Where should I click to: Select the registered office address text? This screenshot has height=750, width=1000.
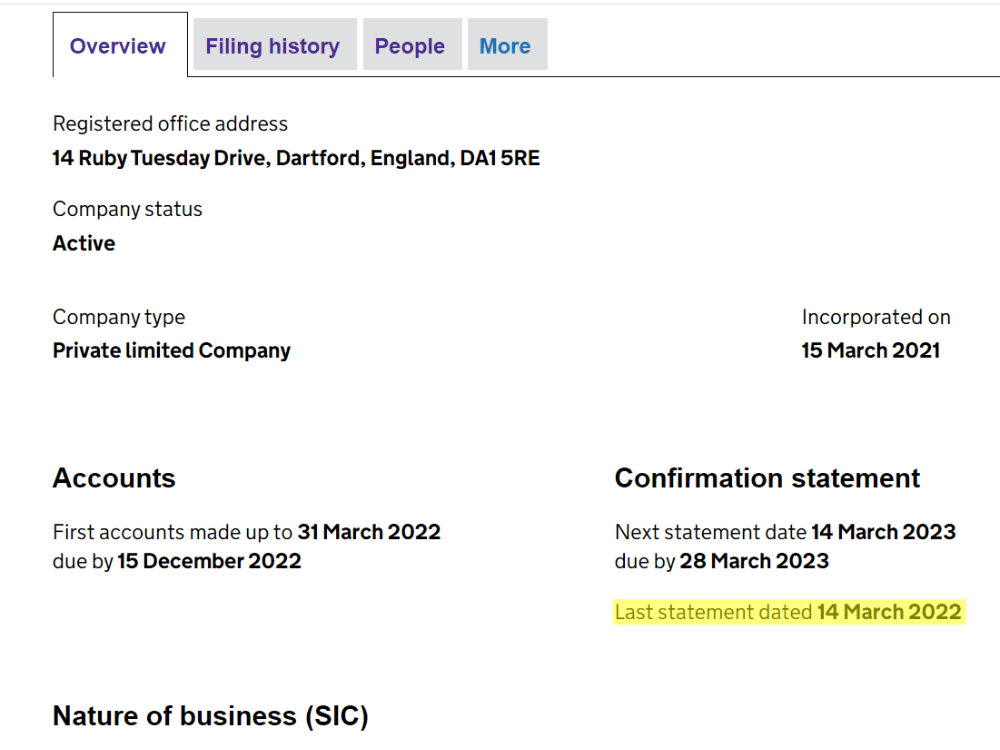[296, 157]
